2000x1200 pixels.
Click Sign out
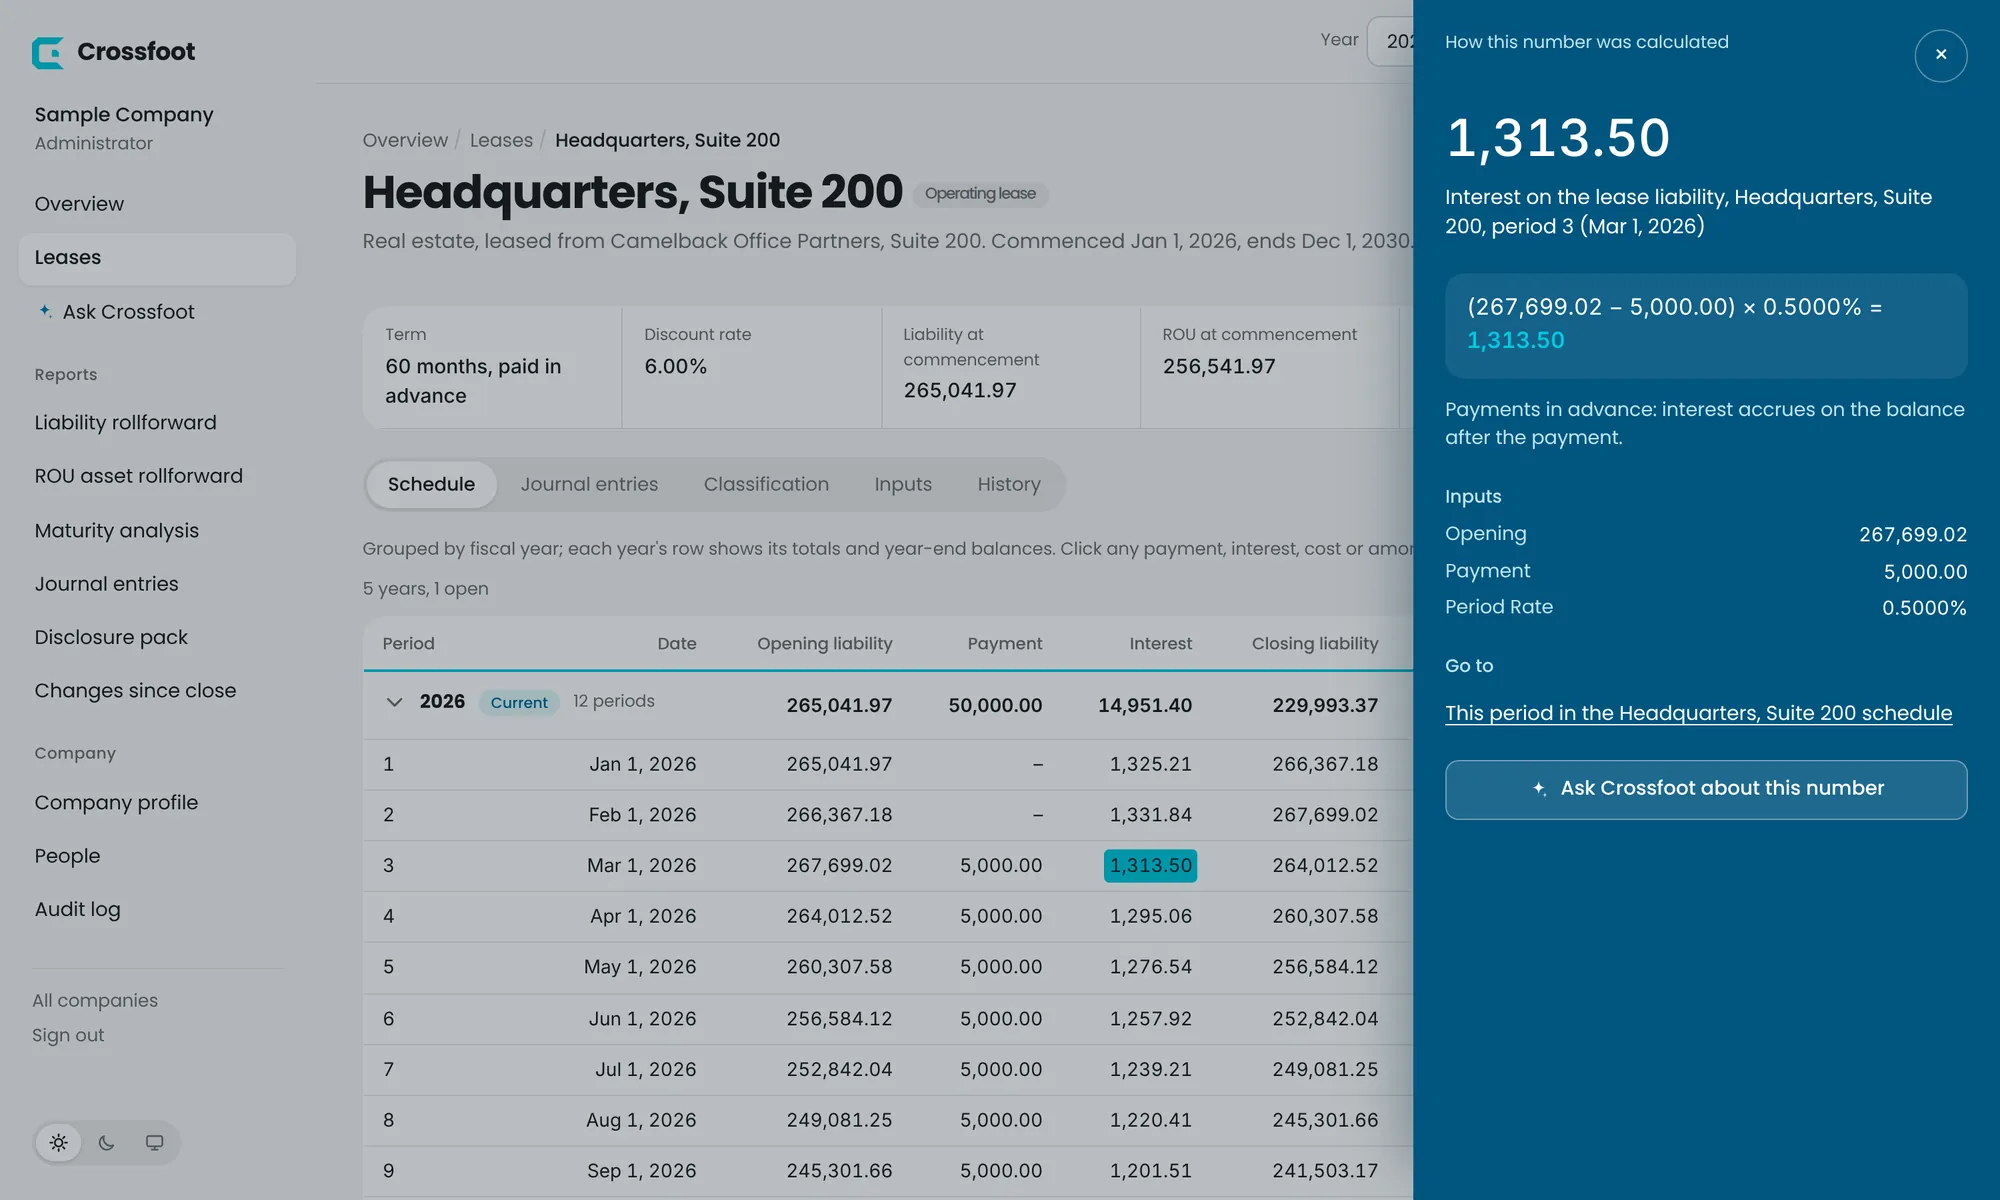68,1036
